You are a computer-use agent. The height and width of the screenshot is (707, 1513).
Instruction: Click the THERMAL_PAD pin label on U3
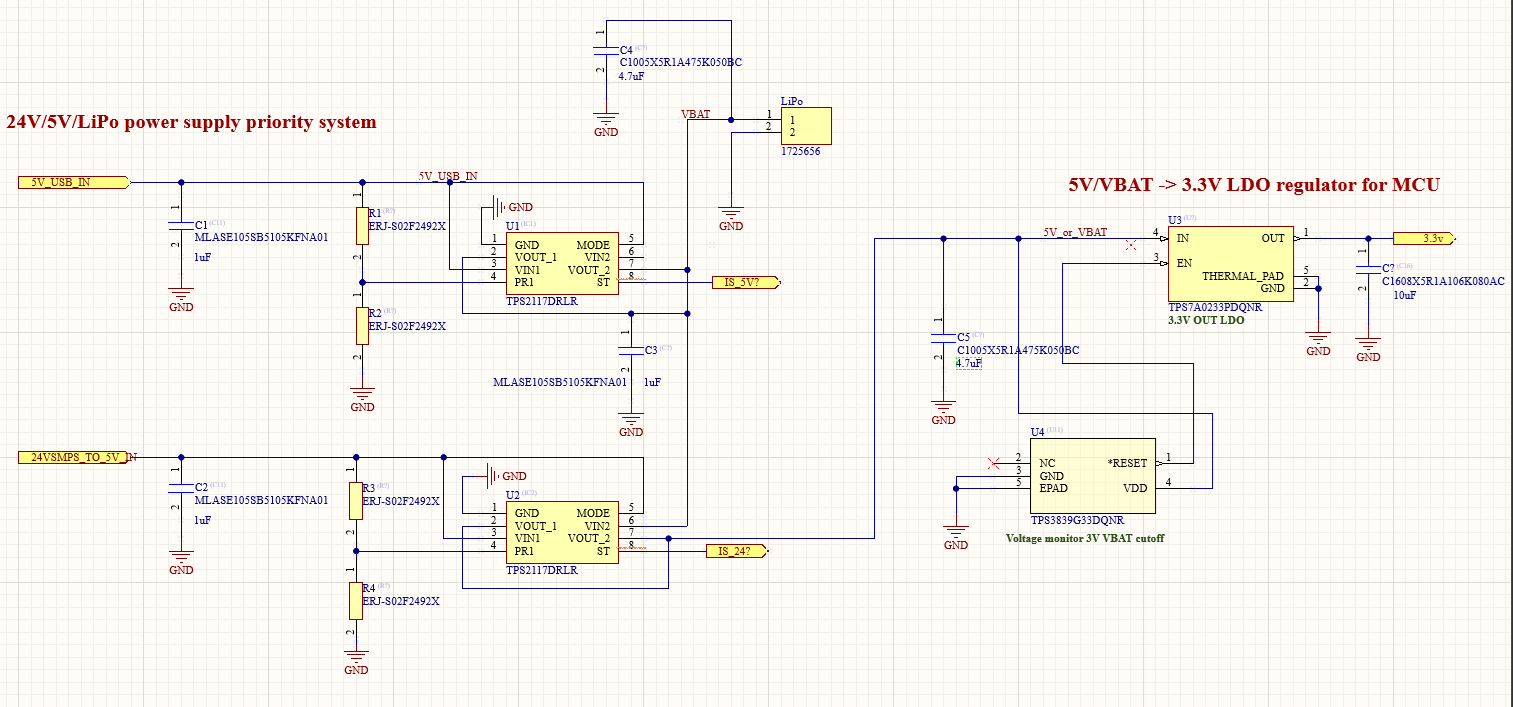1243,276
